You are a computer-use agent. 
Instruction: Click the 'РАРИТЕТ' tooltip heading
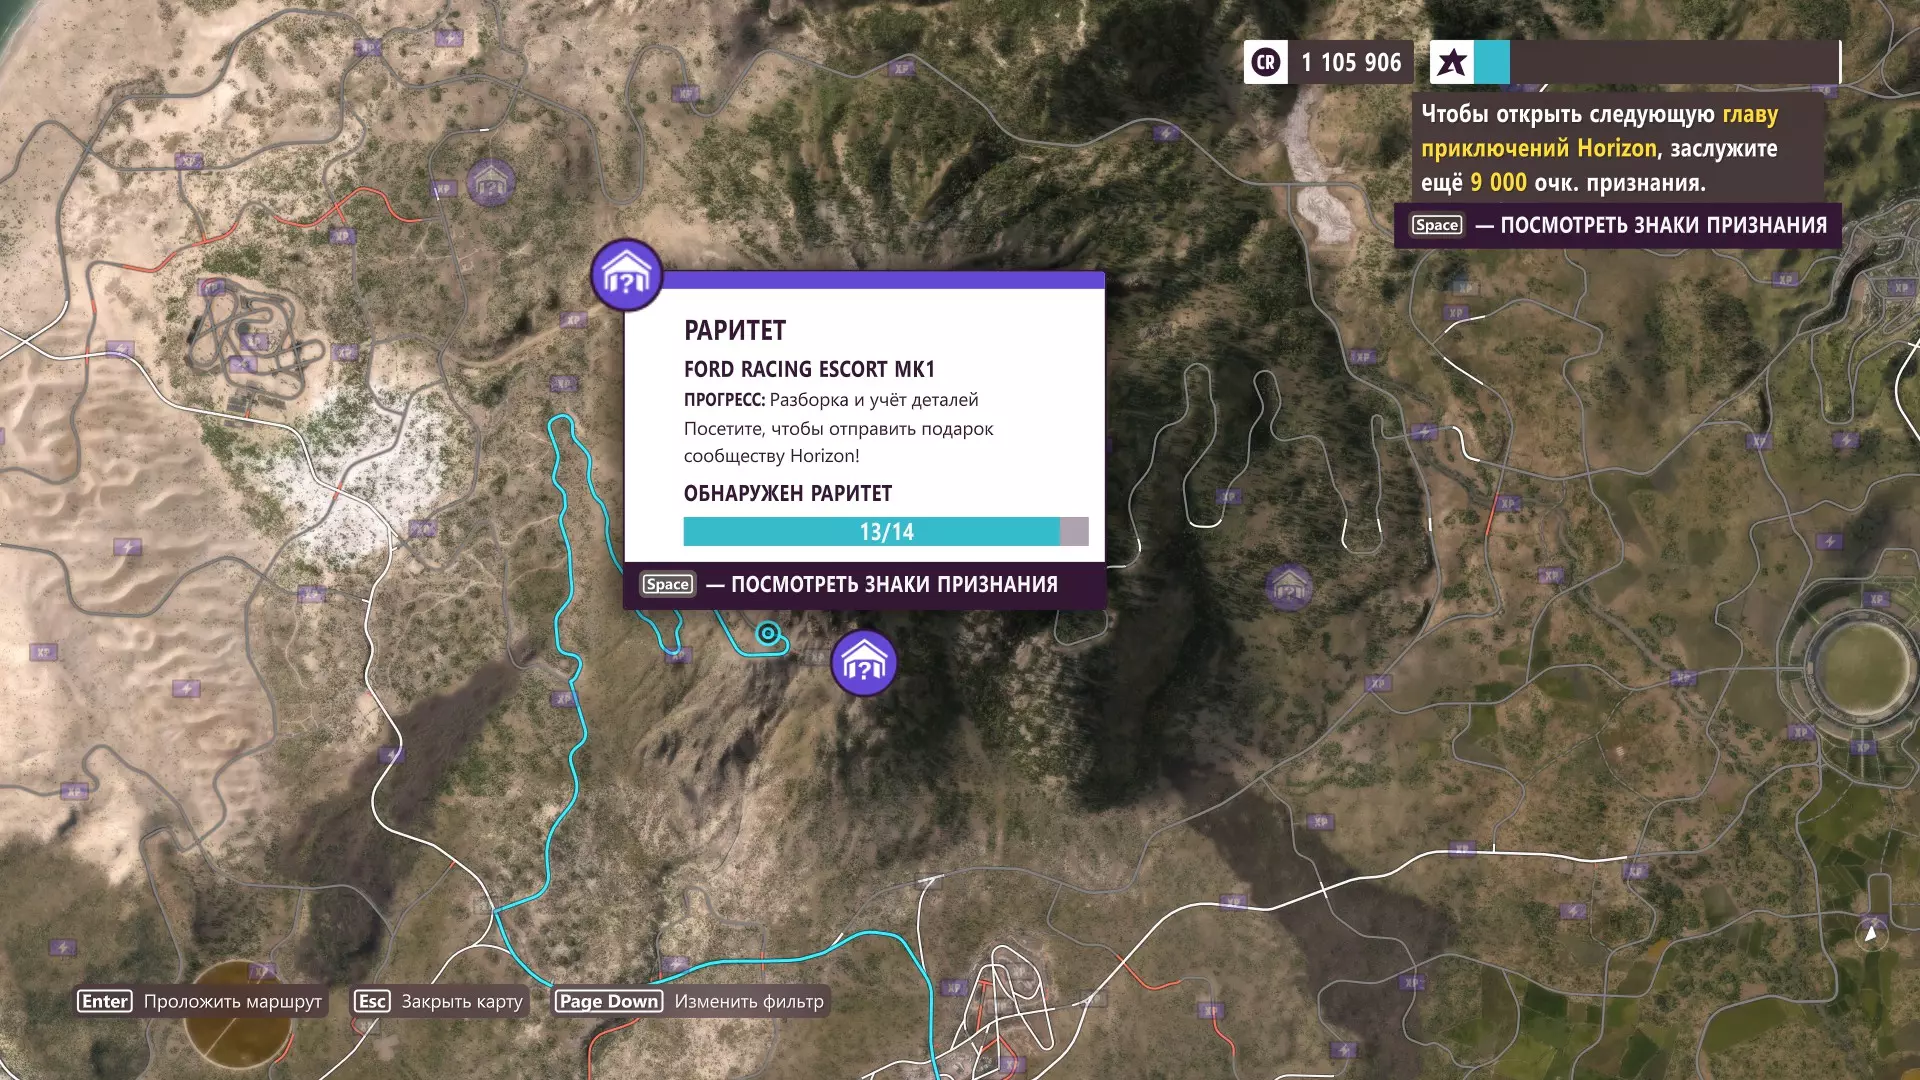(x=735, y=330)
